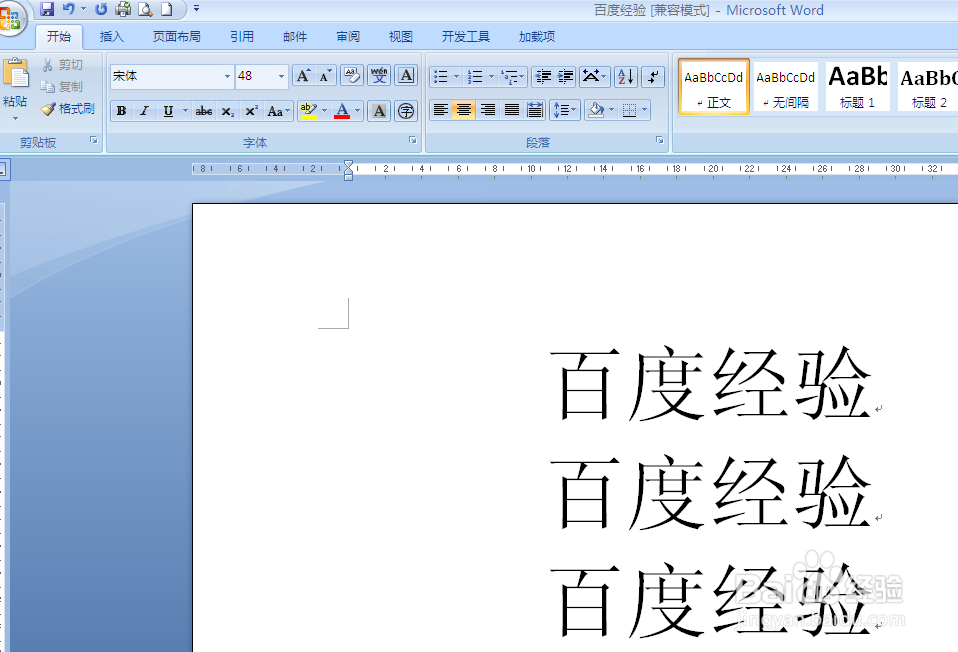Apply strikethrough to text
The height and width of the screenshot is (652, 958).
203,110
